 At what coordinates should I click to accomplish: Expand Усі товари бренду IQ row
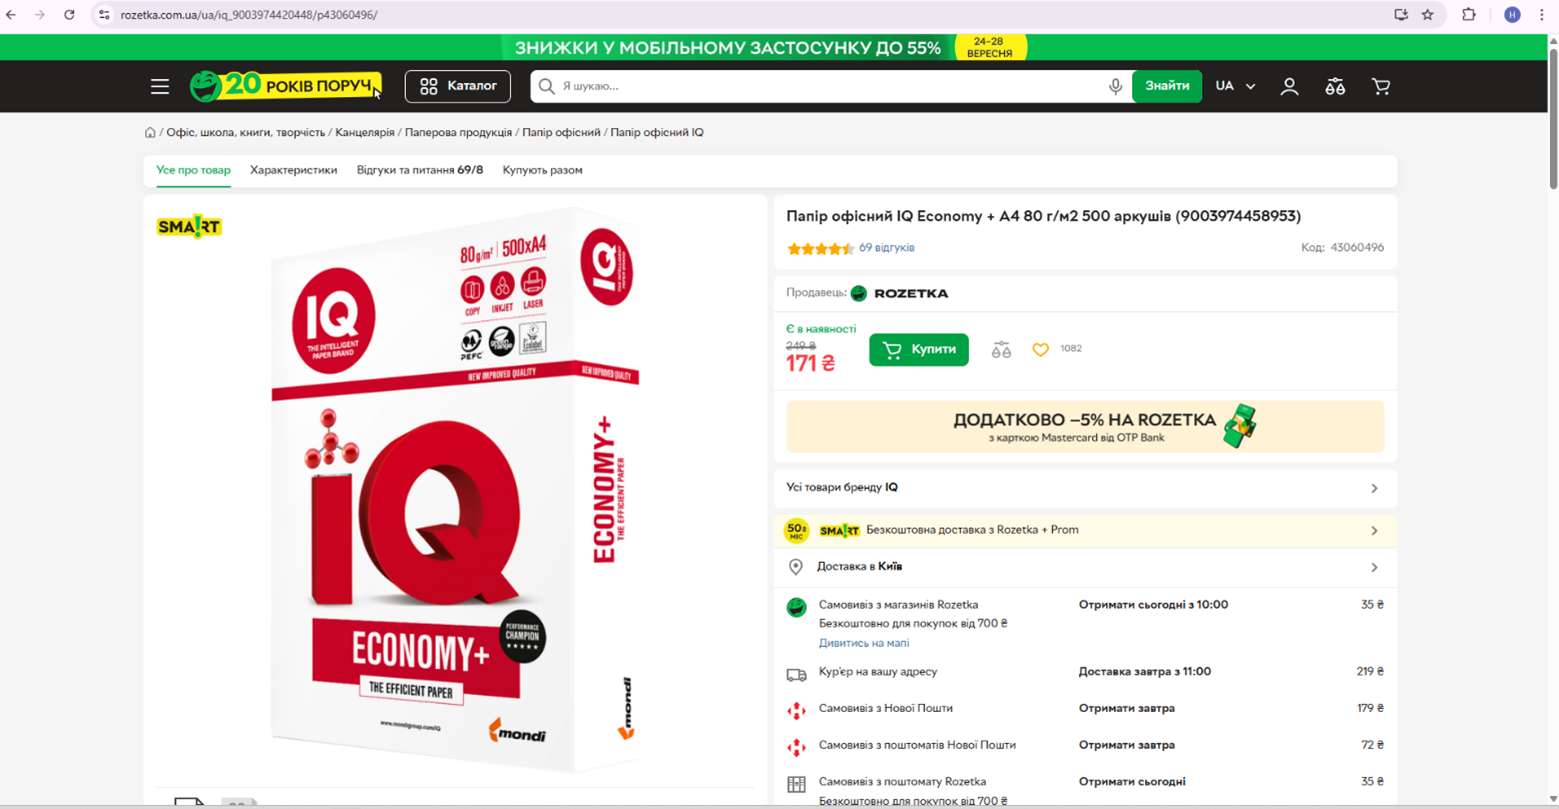click(x=1085, y=488)
